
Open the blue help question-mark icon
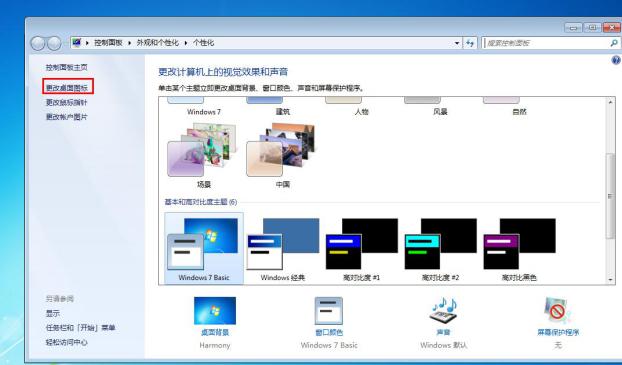[616, 60]
